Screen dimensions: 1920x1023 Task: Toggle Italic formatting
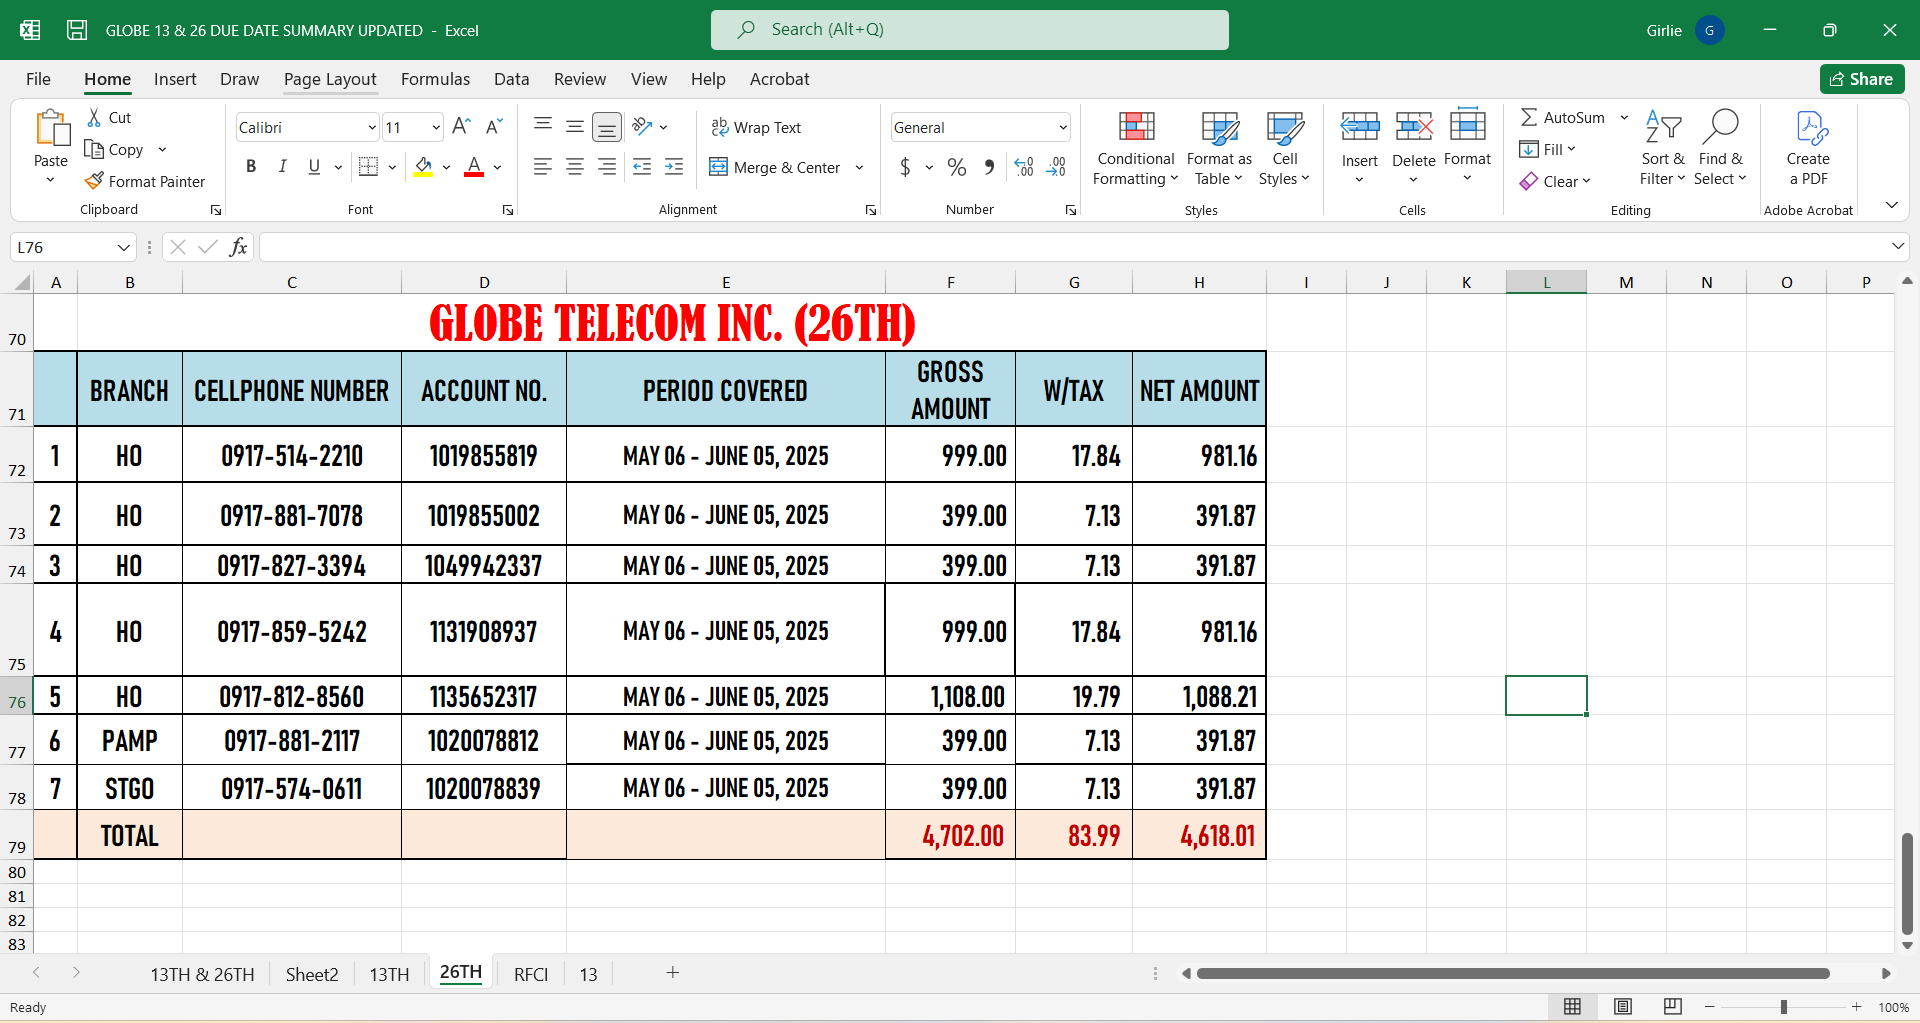tap(283, 167)
